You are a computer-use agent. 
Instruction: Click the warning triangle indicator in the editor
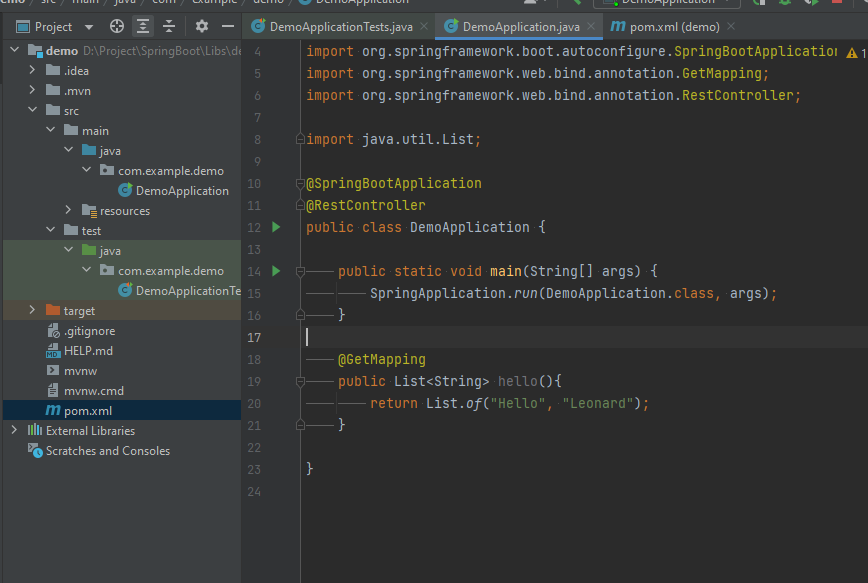pos(851,53)
